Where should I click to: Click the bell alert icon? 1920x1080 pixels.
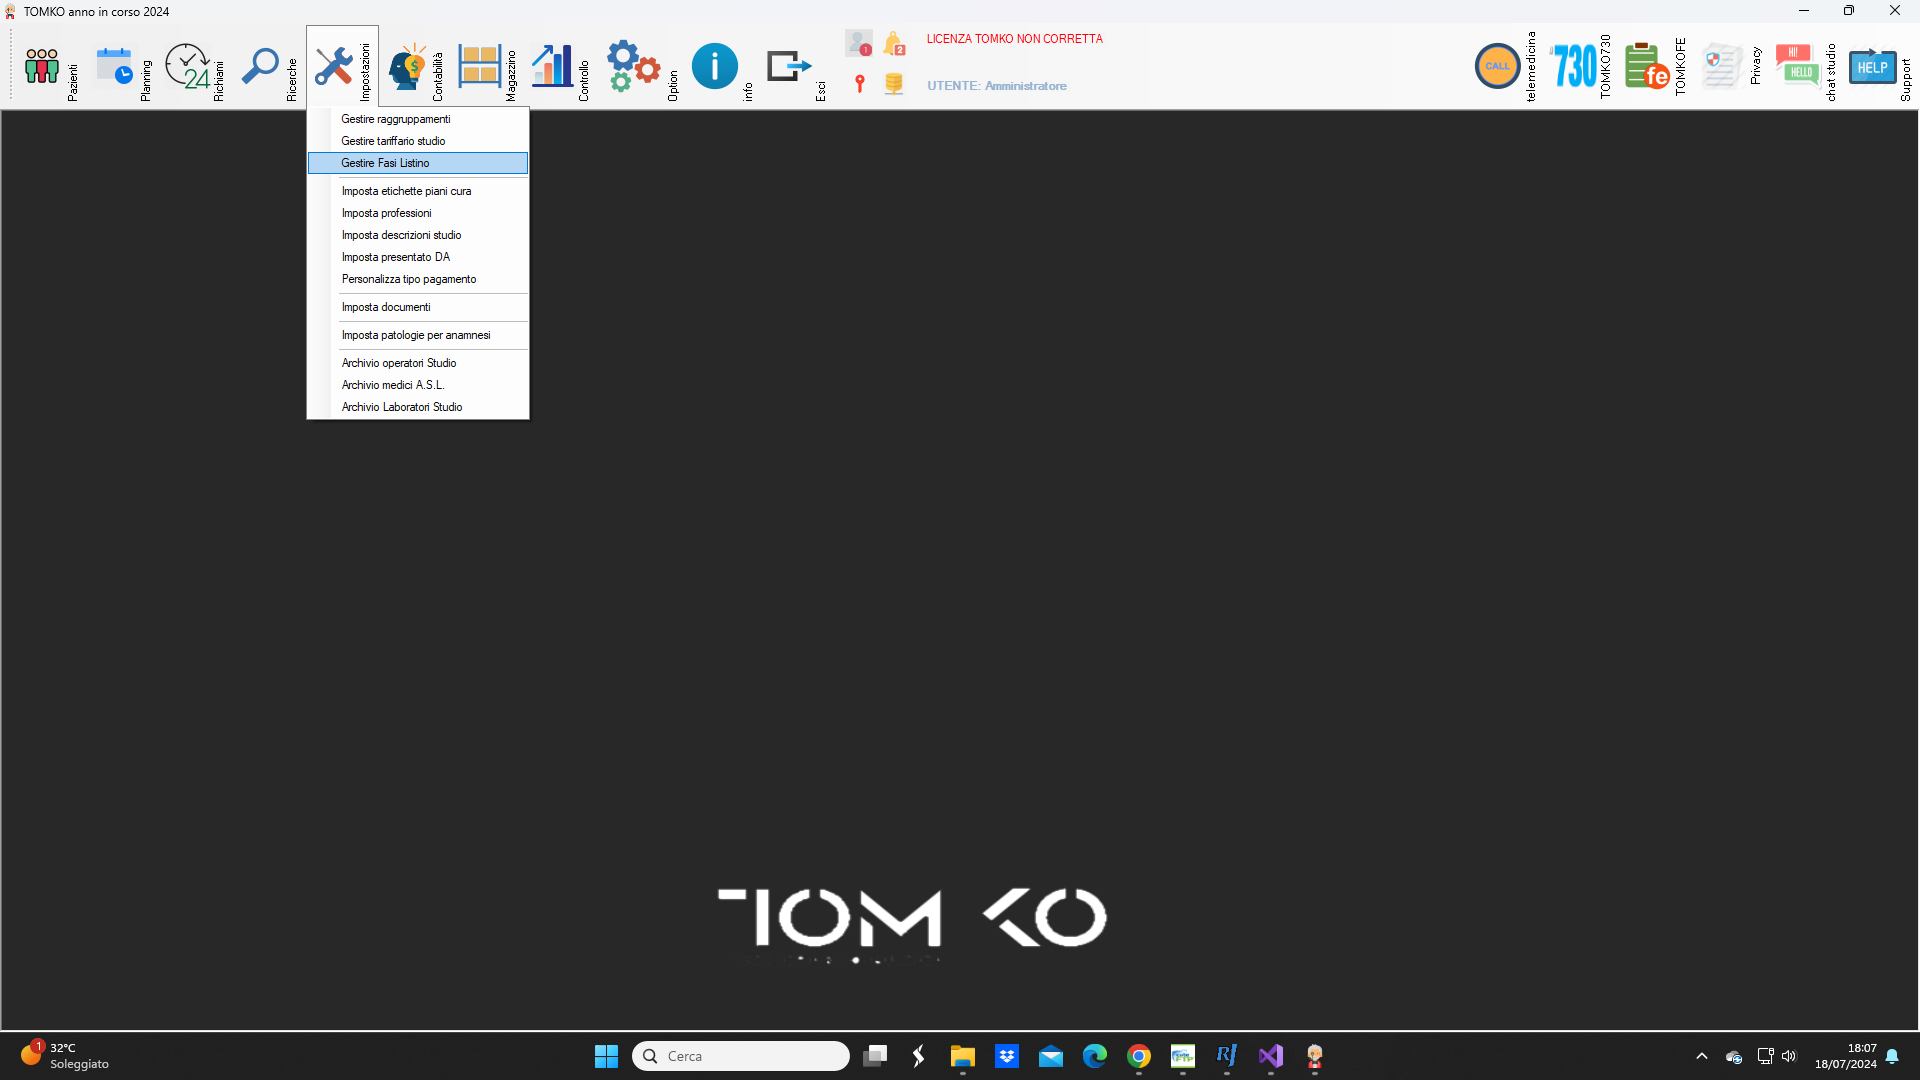point(894,44)
